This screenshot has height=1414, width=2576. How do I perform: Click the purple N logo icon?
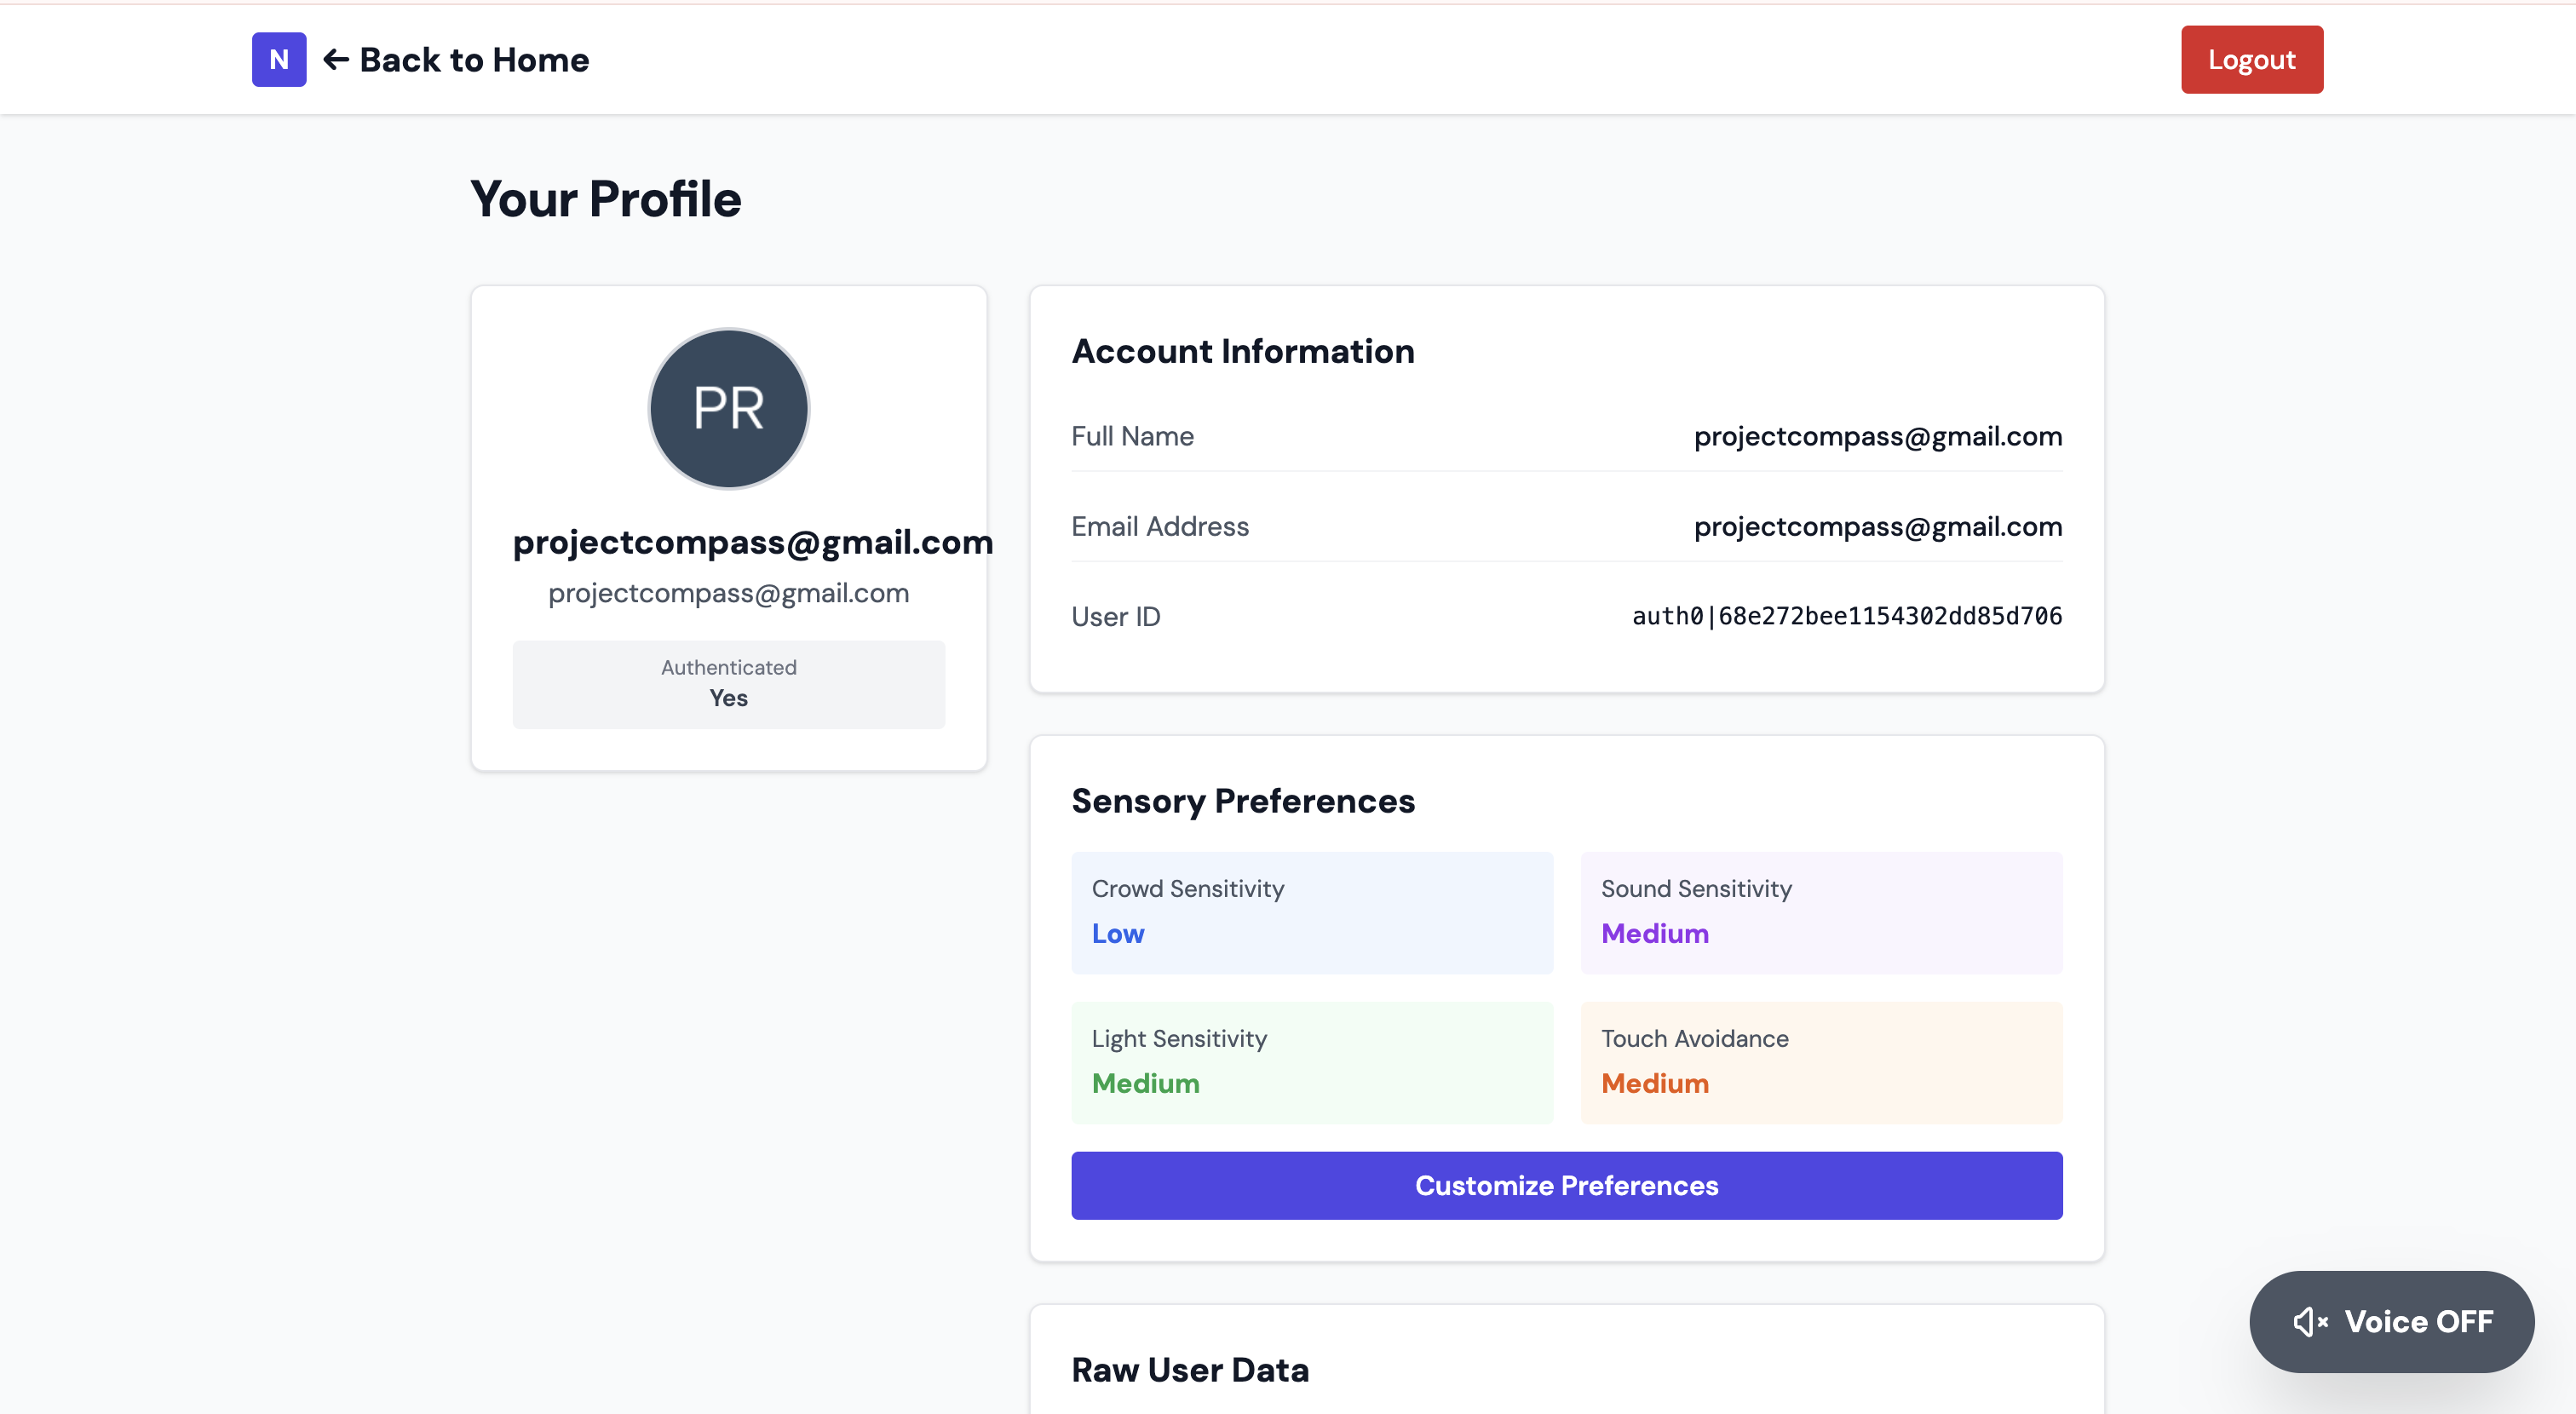(x=279, y=60)
